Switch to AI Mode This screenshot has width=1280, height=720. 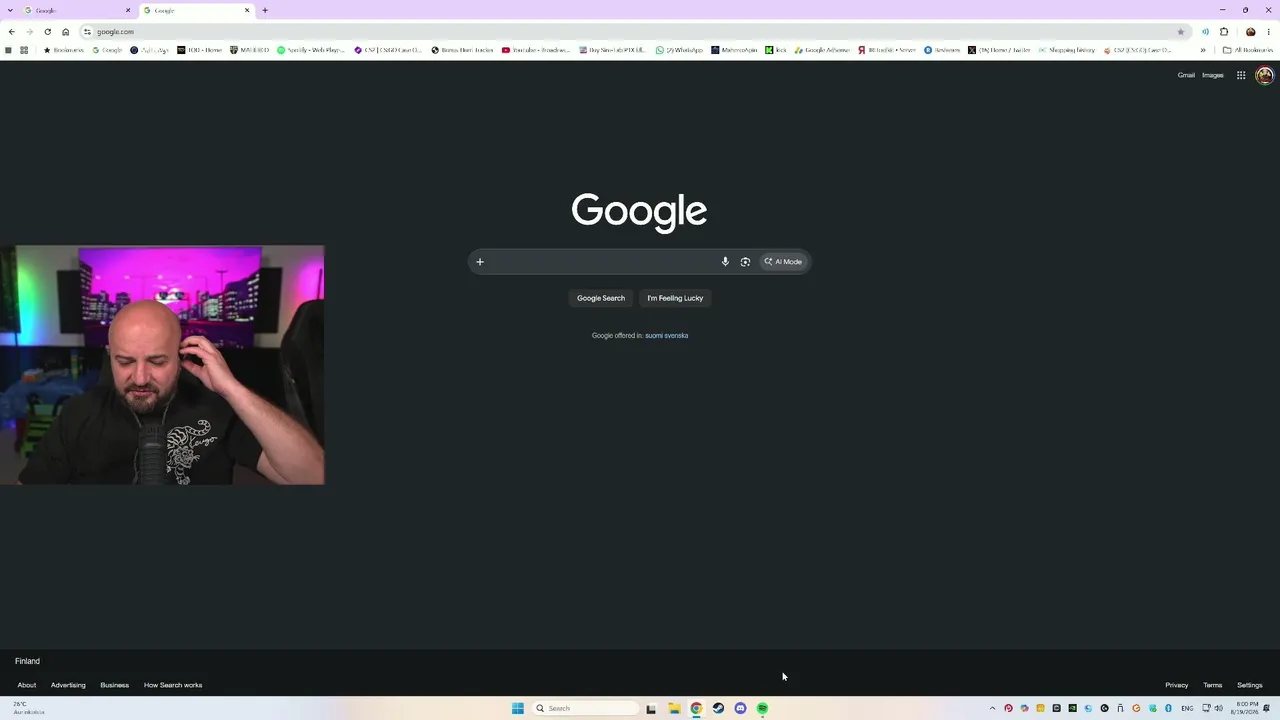(783, 262)
